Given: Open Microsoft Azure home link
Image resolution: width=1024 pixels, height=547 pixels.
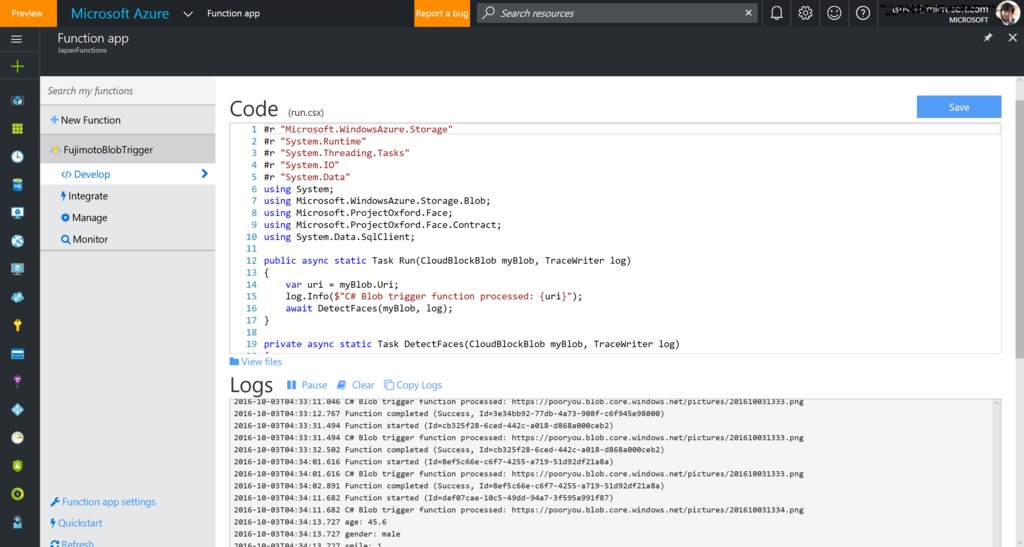Looking at the screenshot, I should (x=120, y=13).
